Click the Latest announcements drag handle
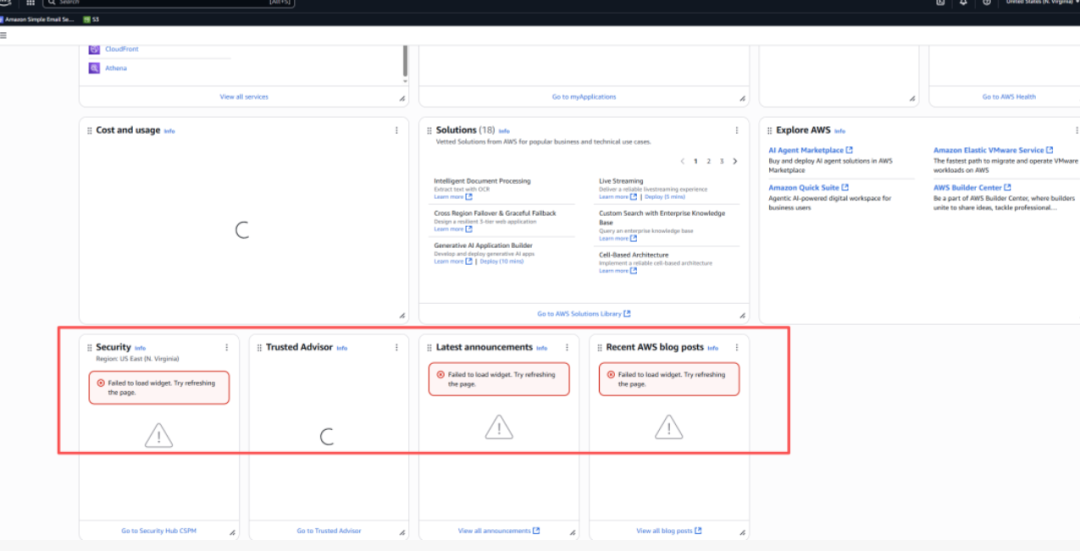 [429, 348]
